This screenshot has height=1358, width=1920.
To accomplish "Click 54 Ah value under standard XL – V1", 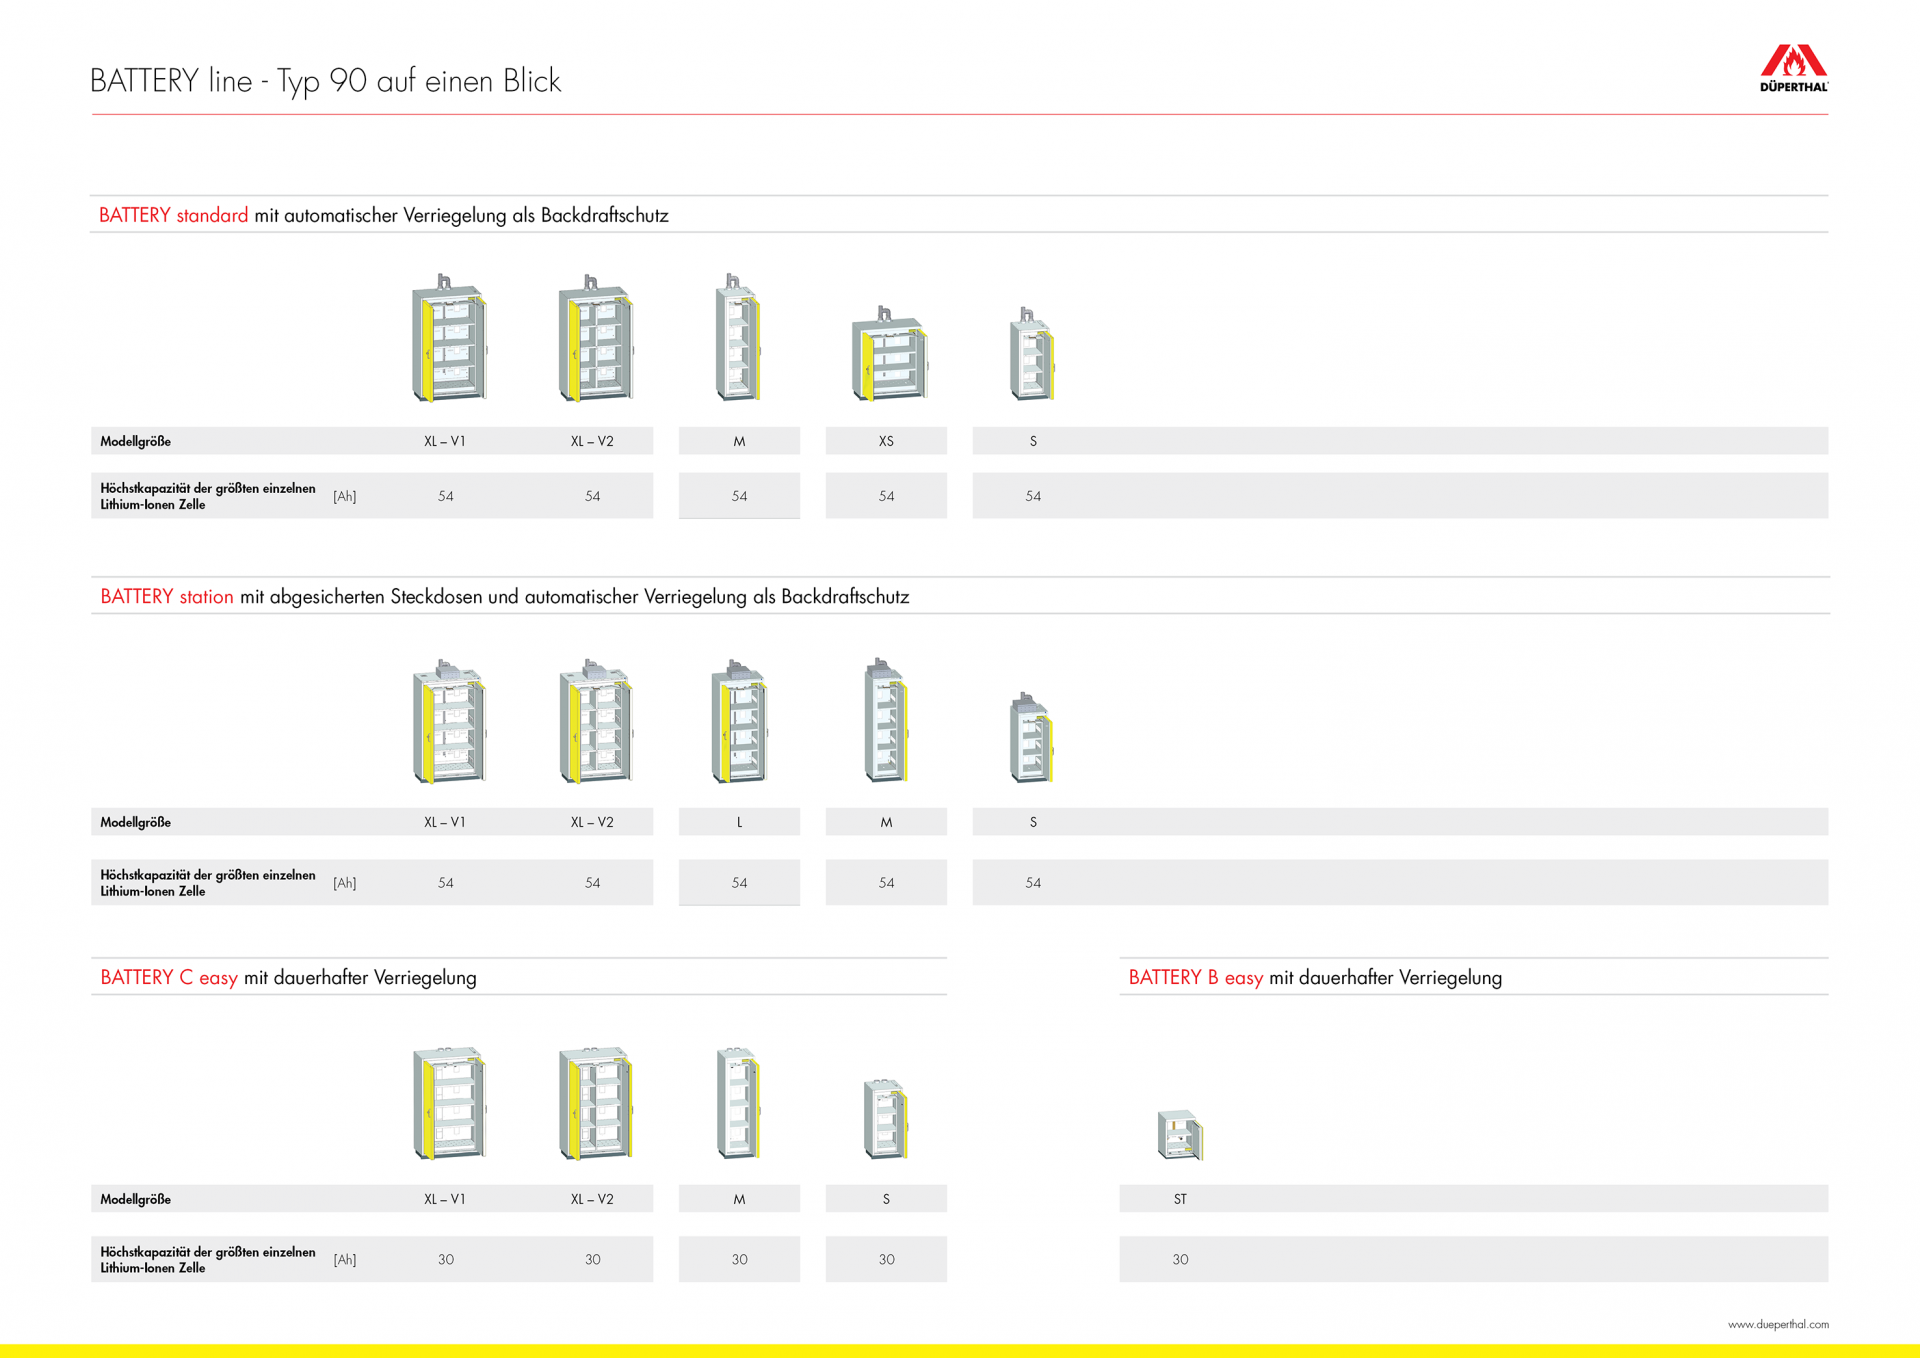I will (x=446, y=496).
